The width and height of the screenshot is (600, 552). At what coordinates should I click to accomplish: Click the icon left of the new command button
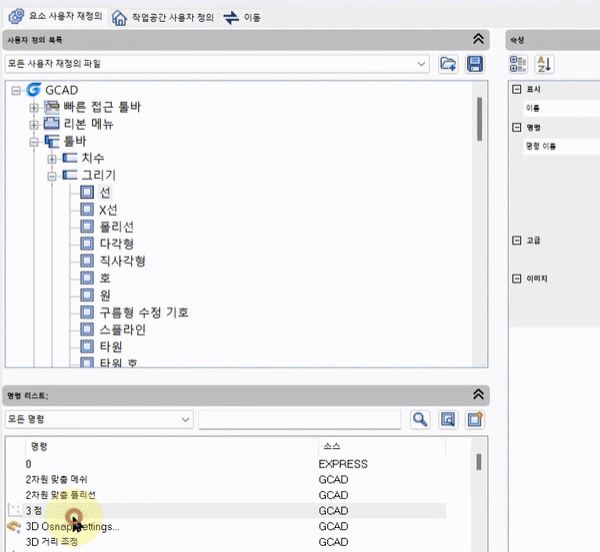pos(448,419)
